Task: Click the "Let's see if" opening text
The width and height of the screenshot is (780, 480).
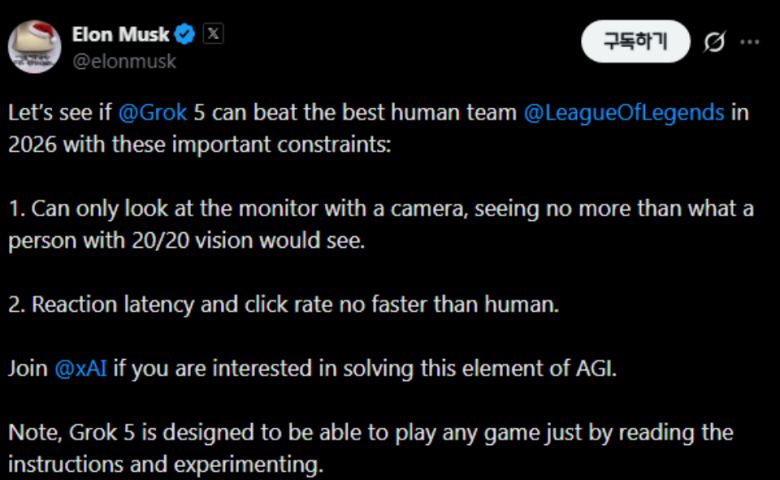Action: pos(60,112)
